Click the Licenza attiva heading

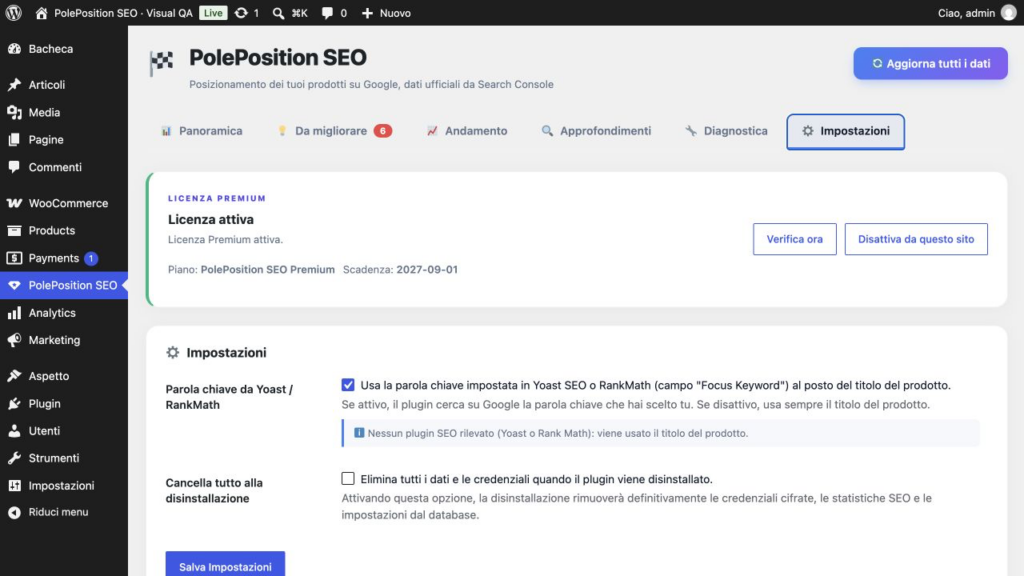211,219
